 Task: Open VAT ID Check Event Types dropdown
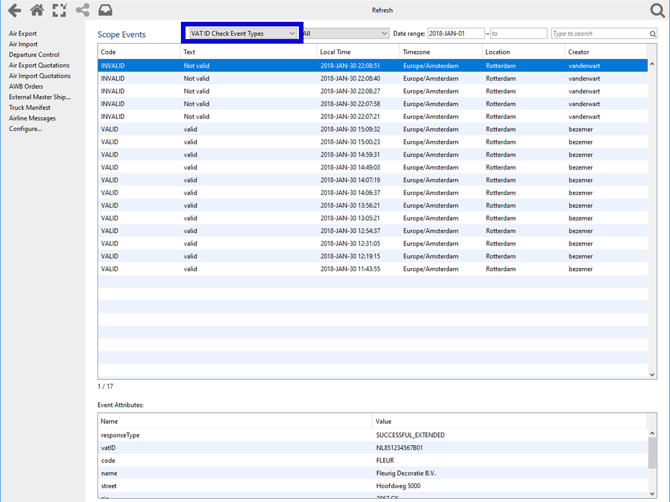[x=243, y=34]
